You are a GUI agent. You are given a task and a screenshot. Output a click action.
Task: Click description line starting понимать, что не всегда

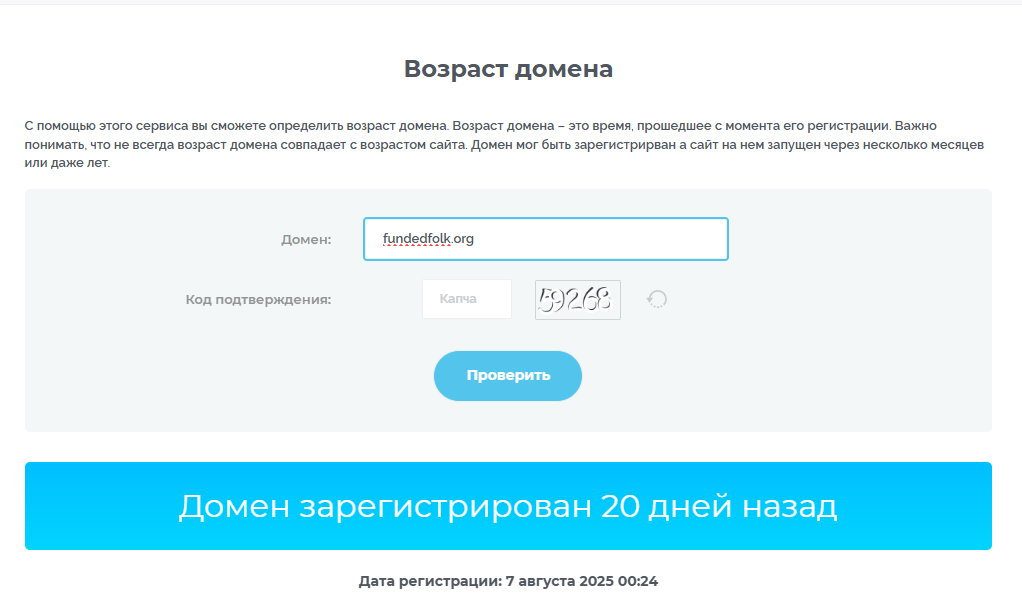[504, 145]
